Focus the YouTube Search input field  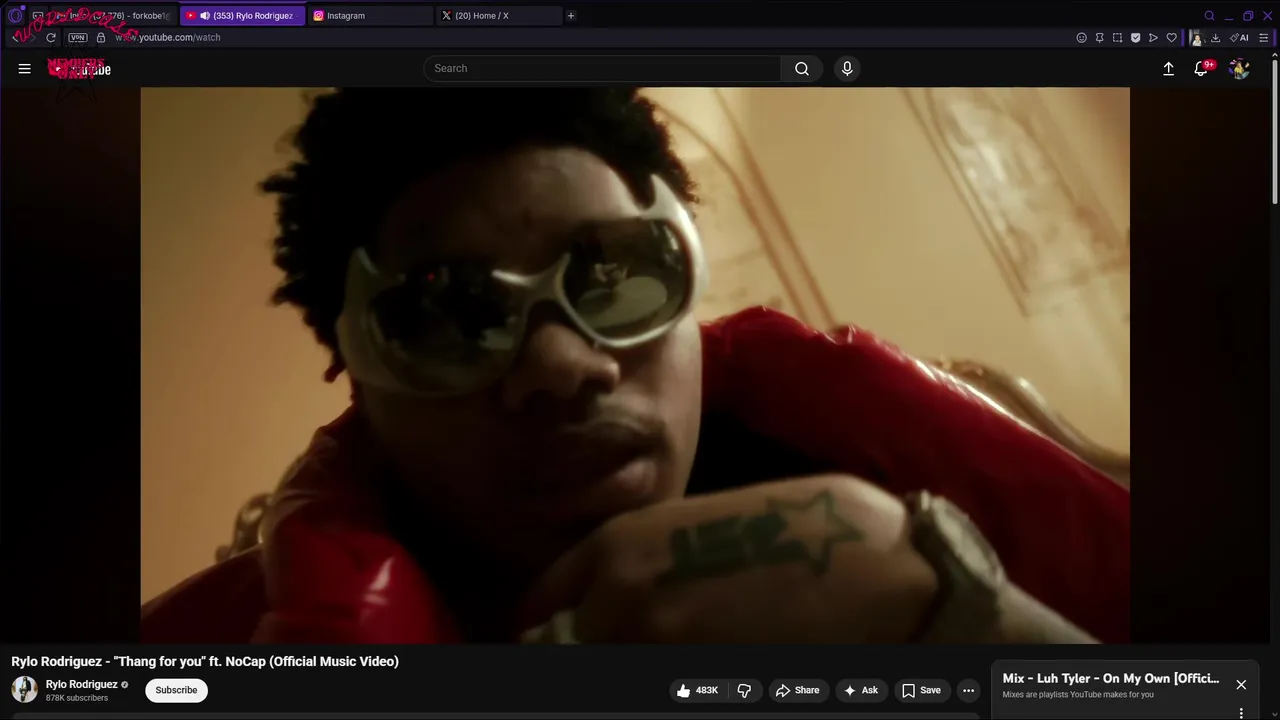[x=602, y=68]
